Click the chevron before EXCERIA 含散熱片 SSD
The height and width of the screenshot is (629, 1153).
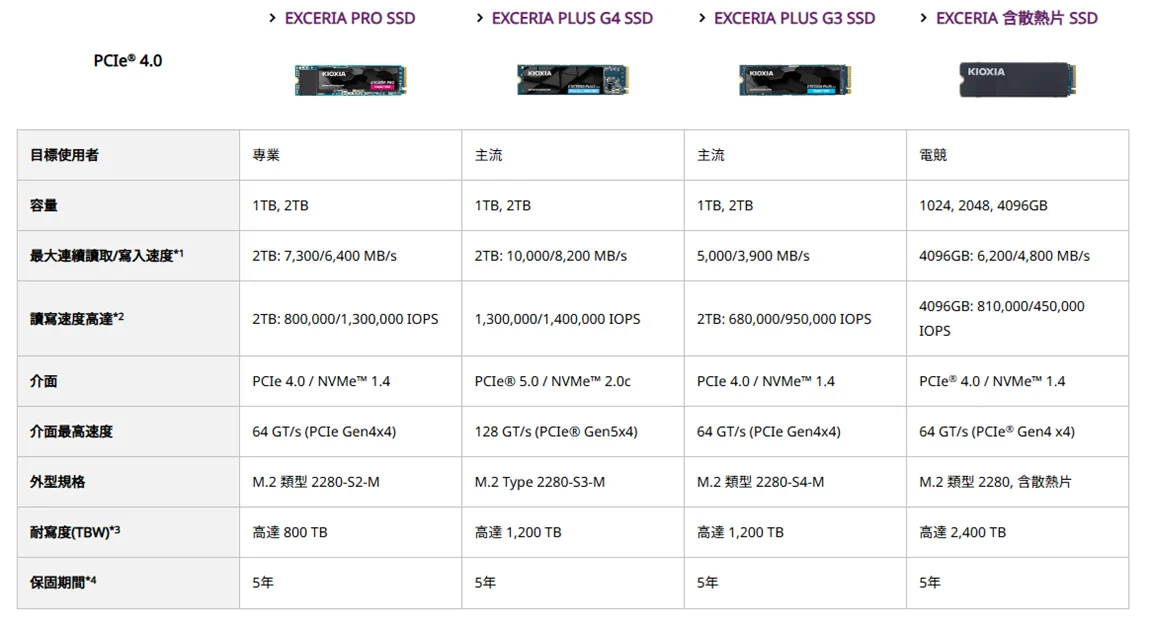(924, 18)
